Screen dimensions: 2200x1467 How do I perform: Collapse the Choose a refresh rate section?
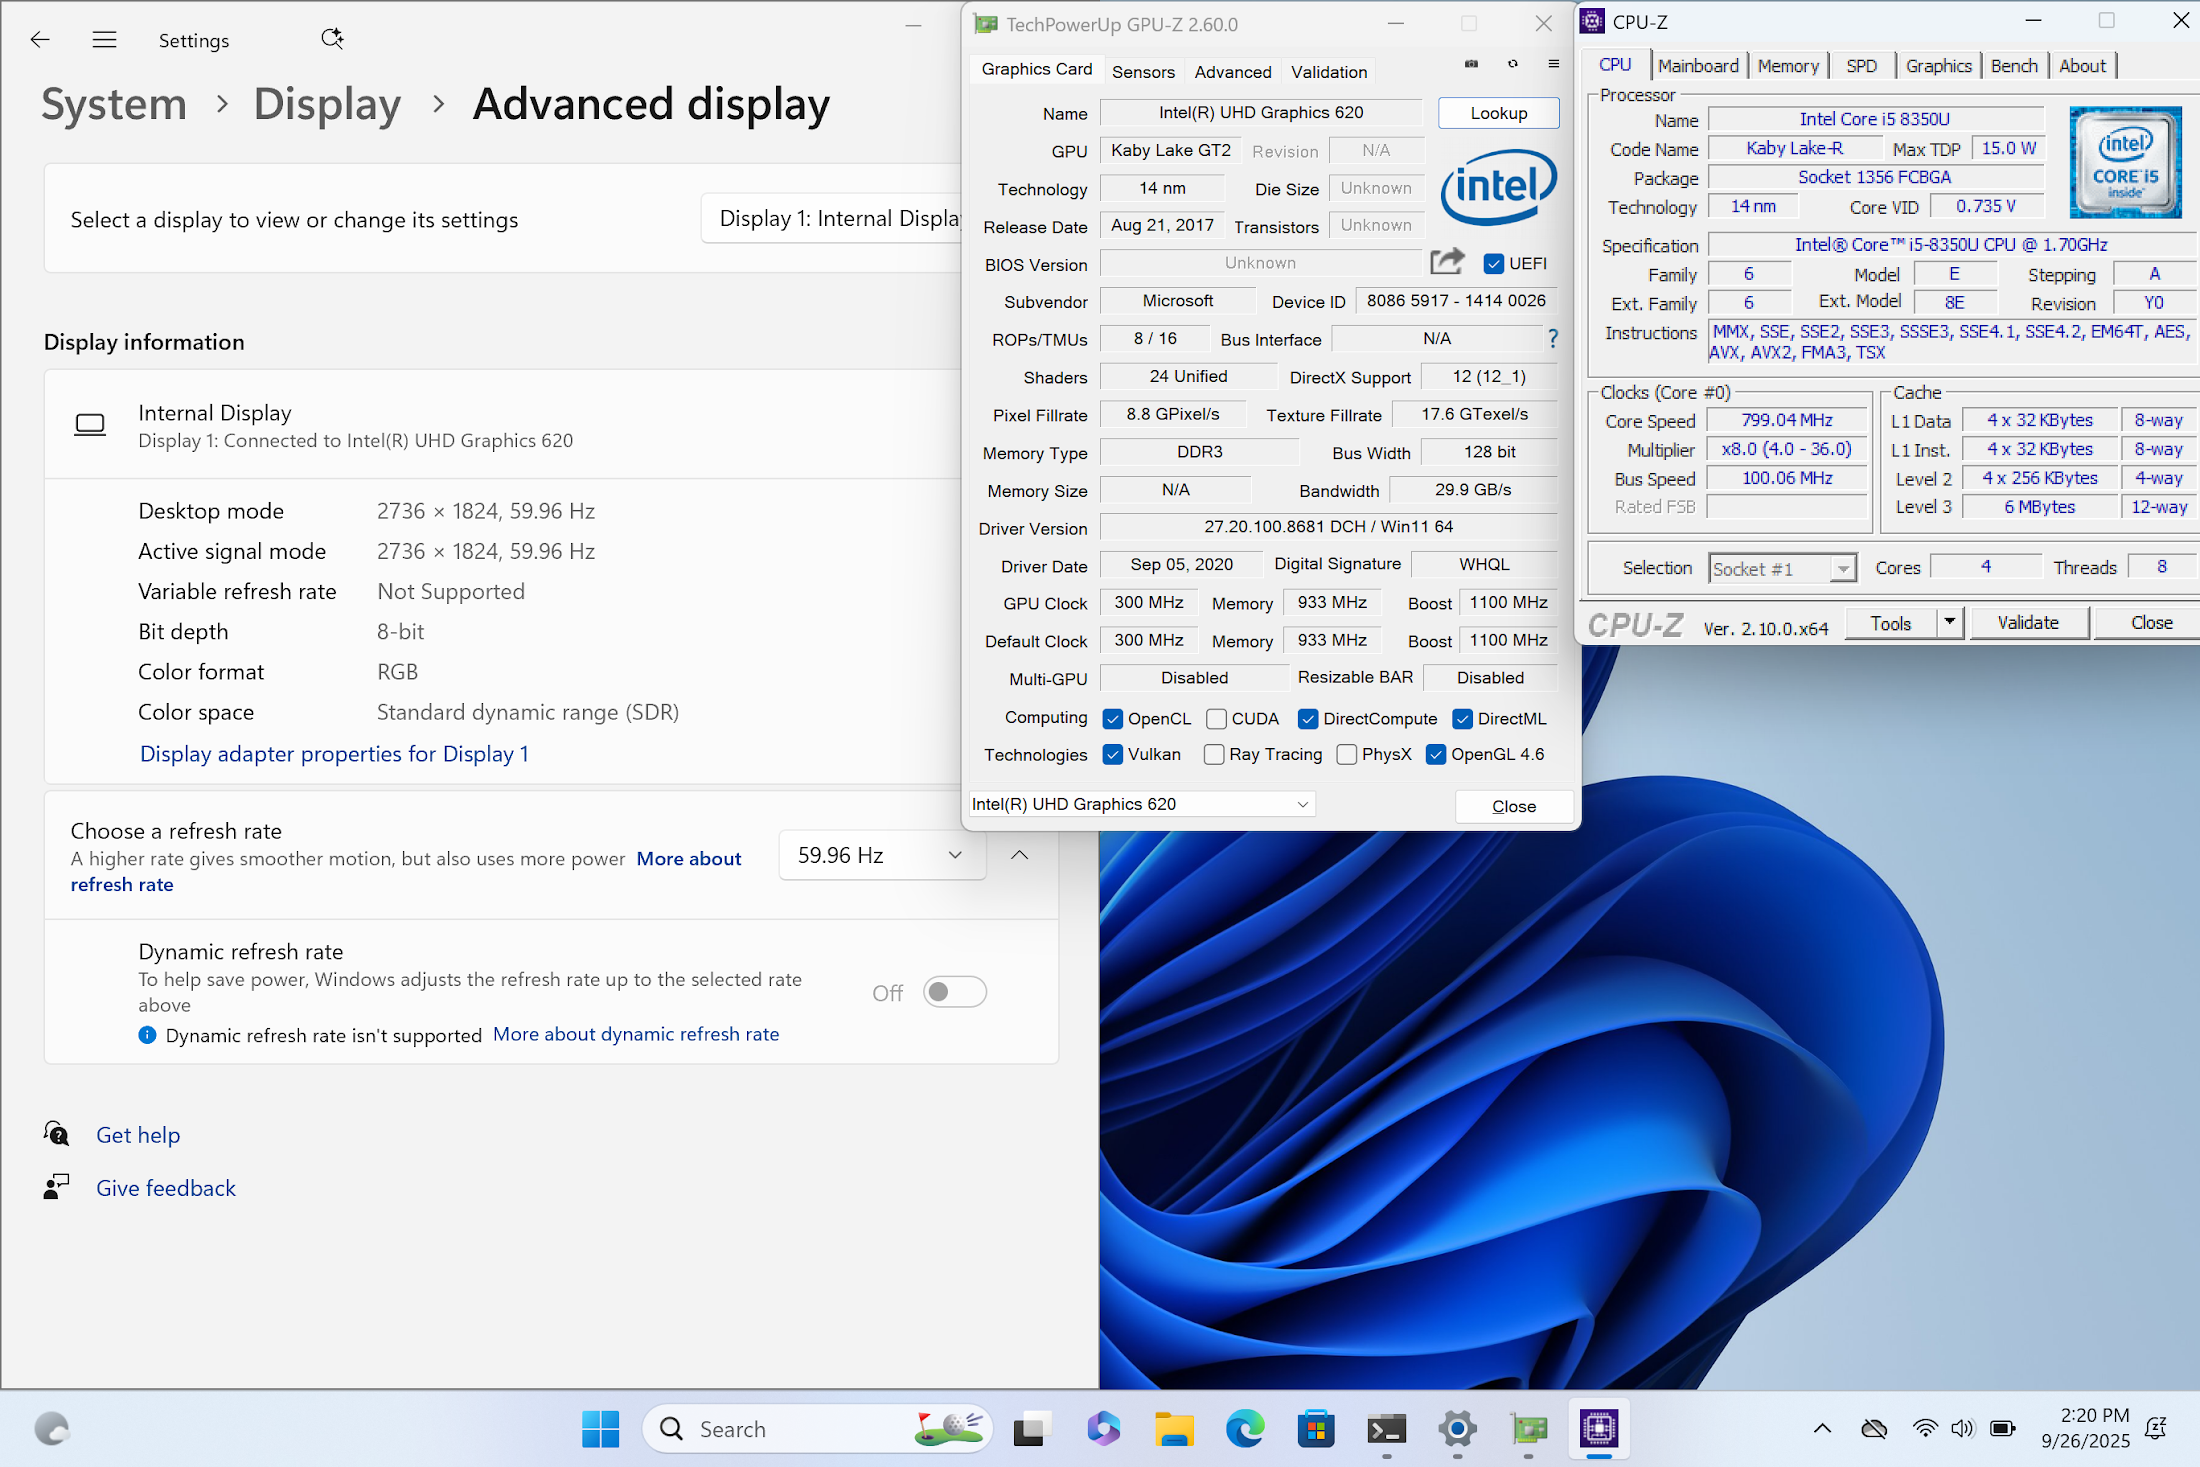tap(1019, 856)
